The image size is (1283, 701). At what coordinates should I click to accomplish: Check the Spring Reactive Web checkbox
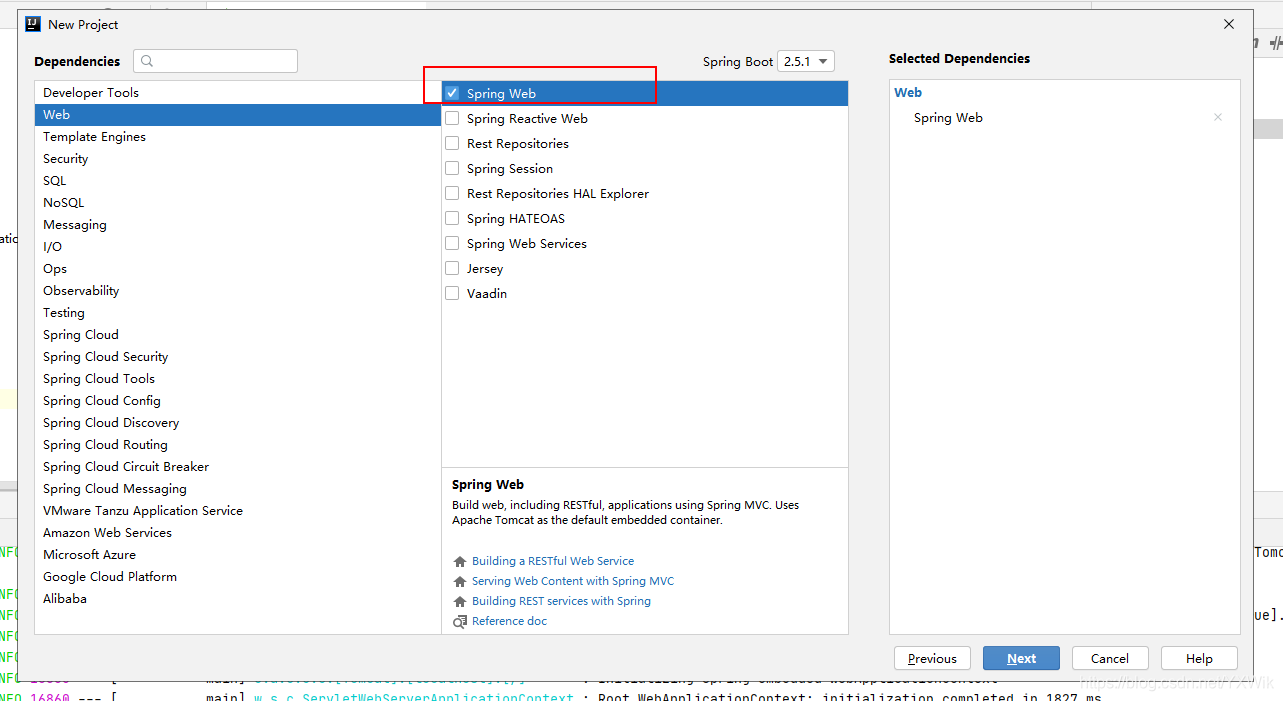point(452,118)
